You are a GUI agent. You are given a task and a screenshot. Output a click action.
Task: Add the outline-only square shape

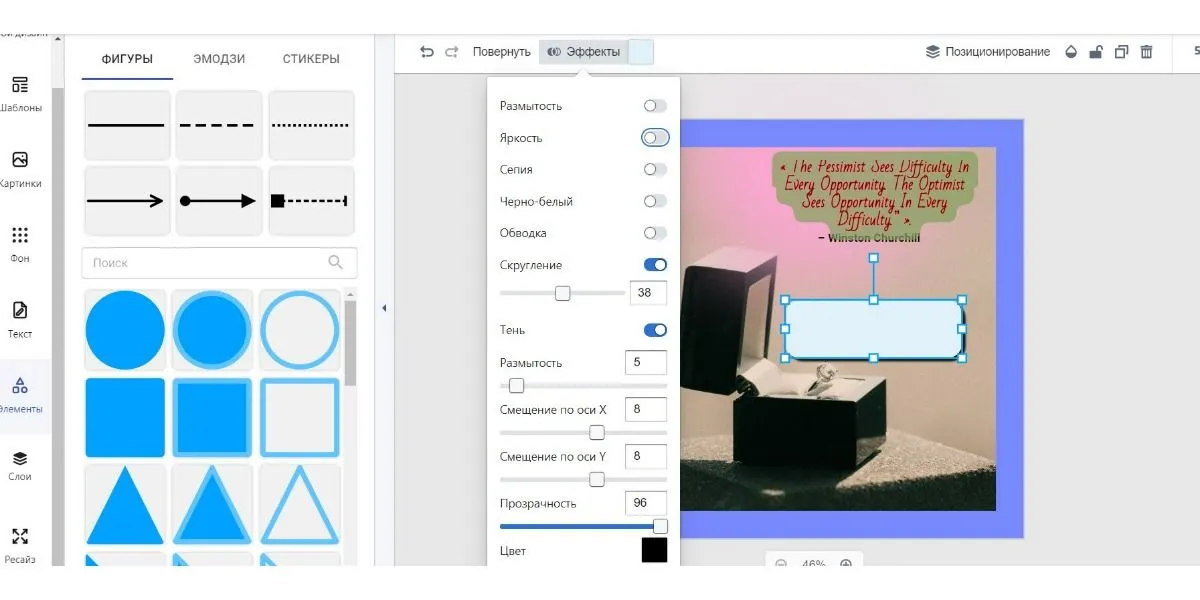click(x=300, y=417)
